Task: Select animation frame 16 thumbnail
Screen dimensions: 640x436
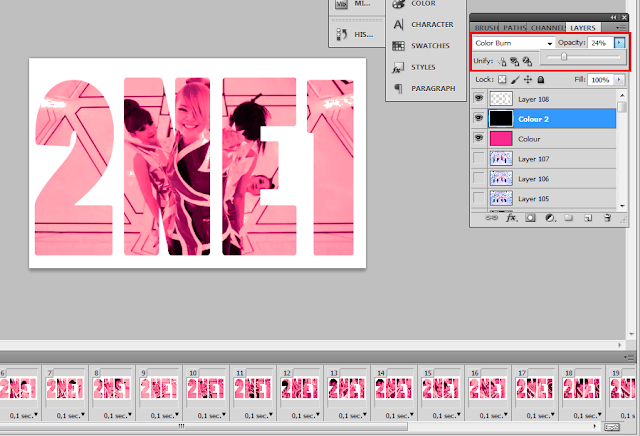Action: [x=487, y=388]
